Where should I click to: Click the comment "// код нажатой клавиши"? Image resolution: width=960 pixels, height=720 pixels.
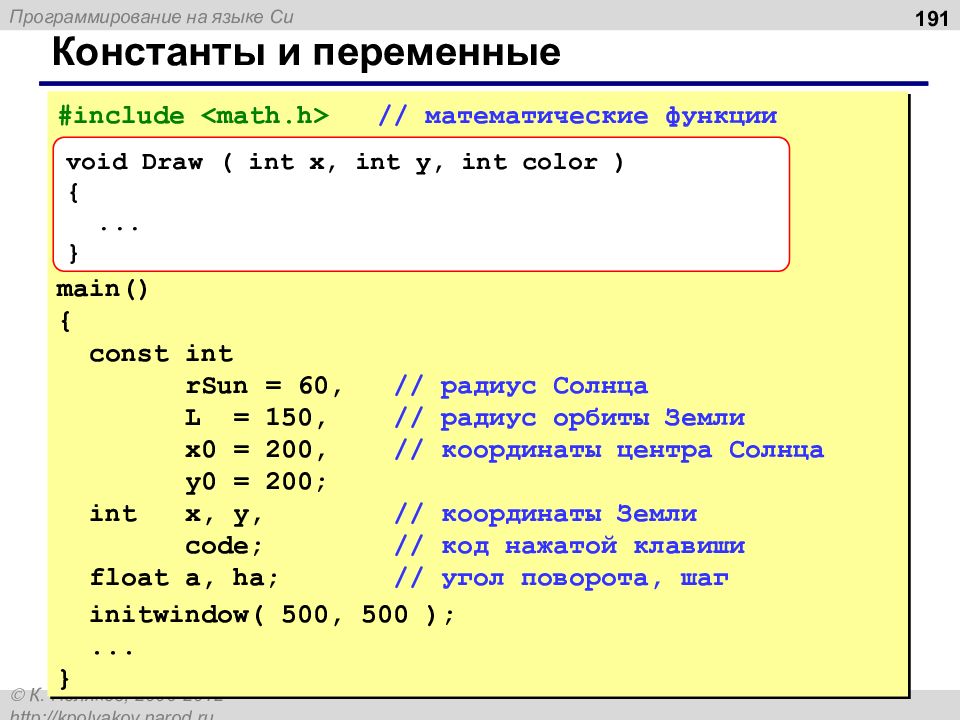[x=570, y=546]
